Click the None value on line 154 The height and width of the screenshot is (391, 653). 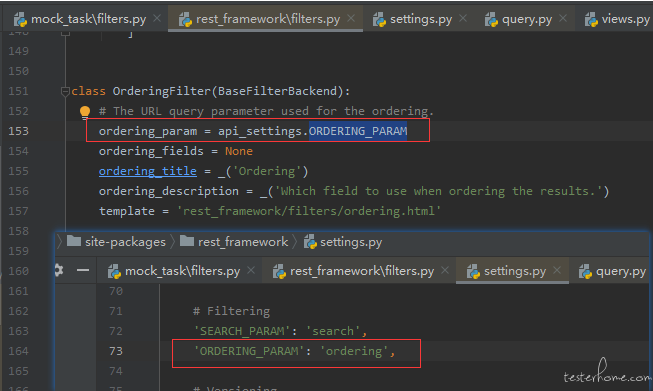[x=239, y=151]
